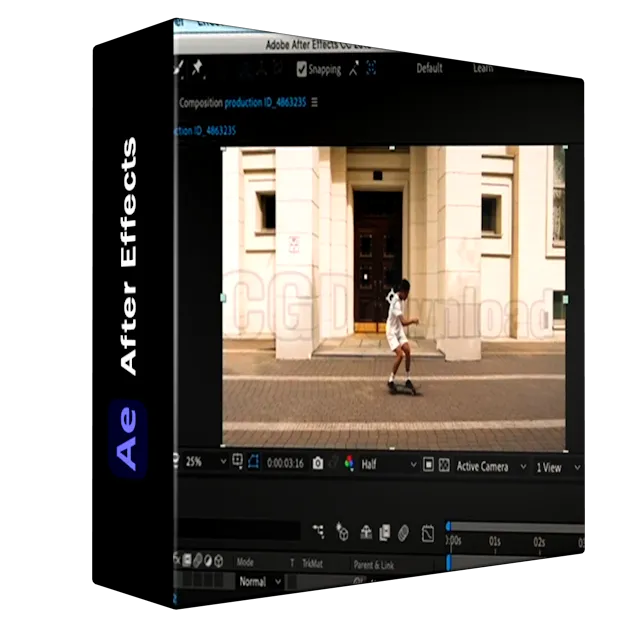Click the Parent & Link column header
Viewport: 630px width, 630px height.
374,565
